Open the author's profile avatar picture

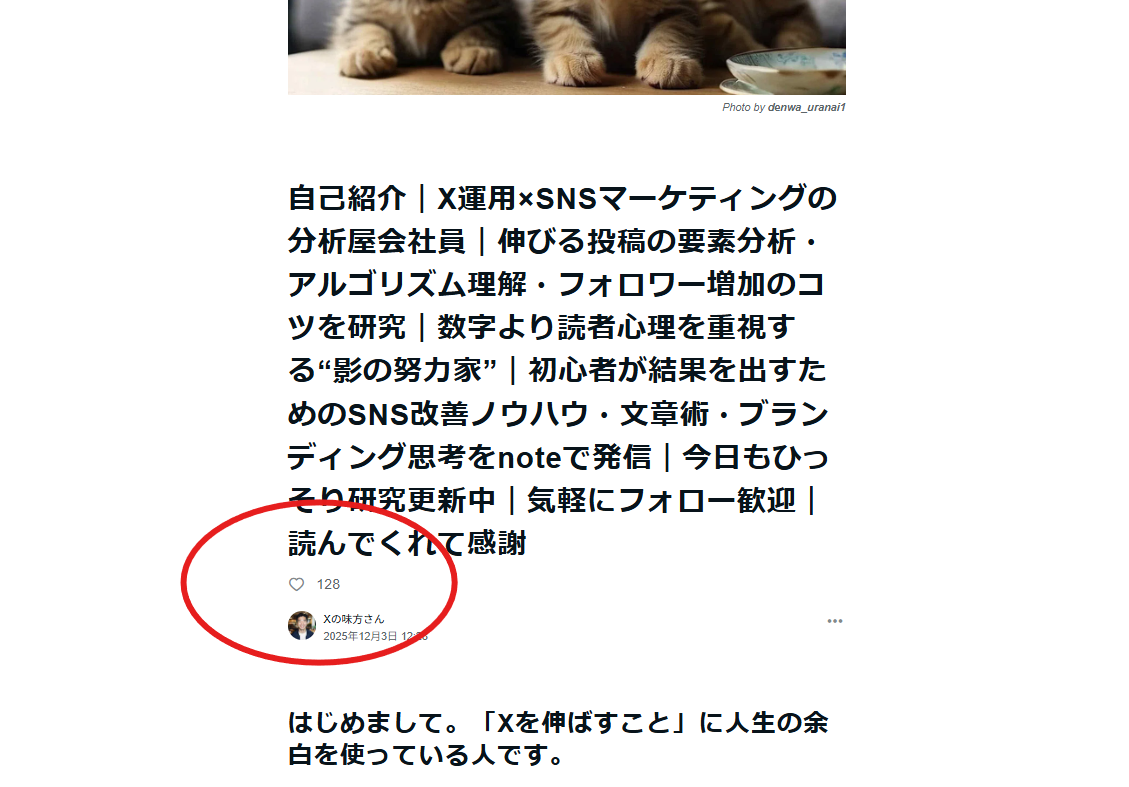pos(302,626)
